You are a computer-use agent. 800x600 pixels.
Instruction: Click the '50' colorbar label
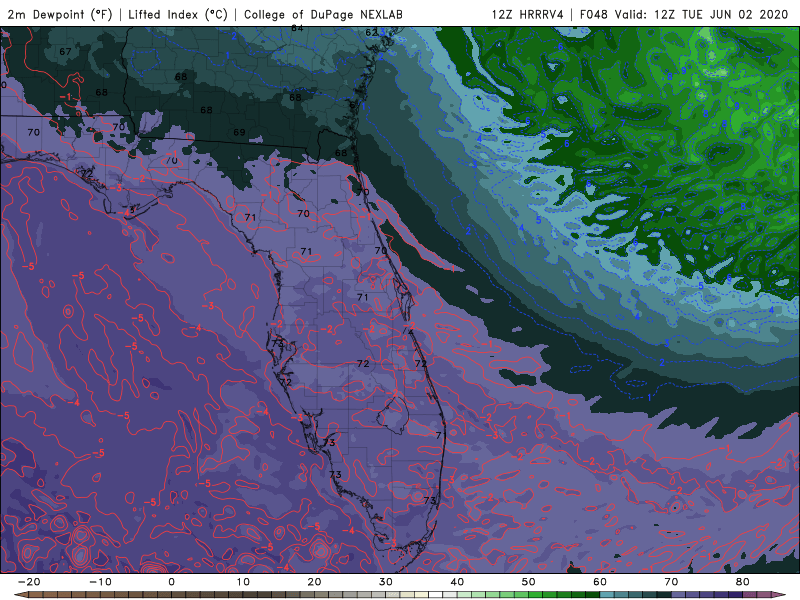pos(529,582)
